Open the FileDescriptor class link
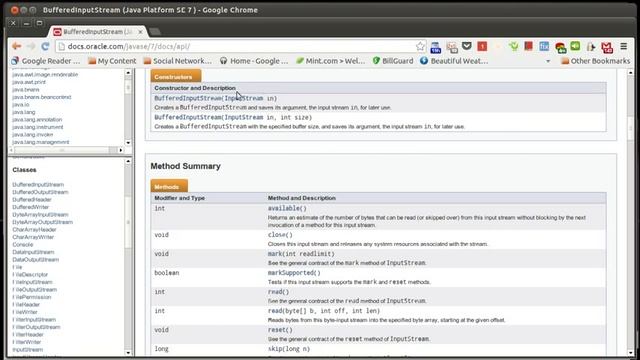640x360 pixels. tap(30, 274)
